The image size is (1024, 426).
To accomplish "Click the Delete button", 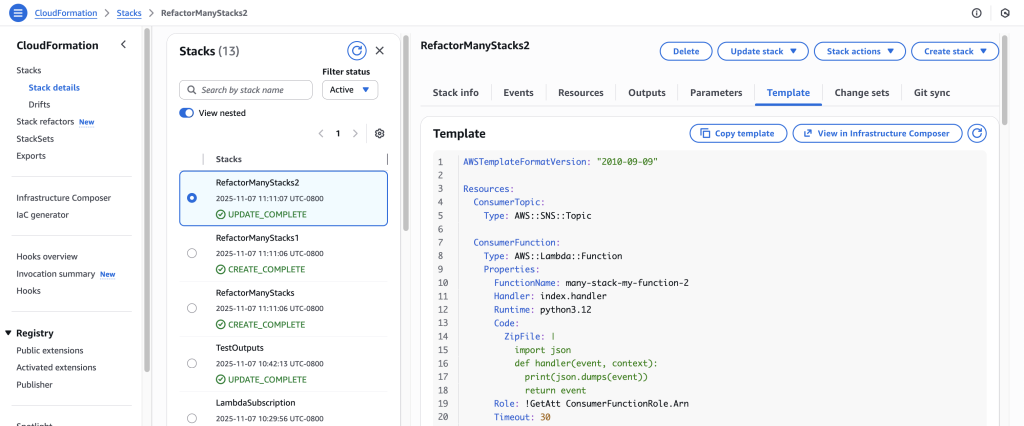I will point(686,51).
